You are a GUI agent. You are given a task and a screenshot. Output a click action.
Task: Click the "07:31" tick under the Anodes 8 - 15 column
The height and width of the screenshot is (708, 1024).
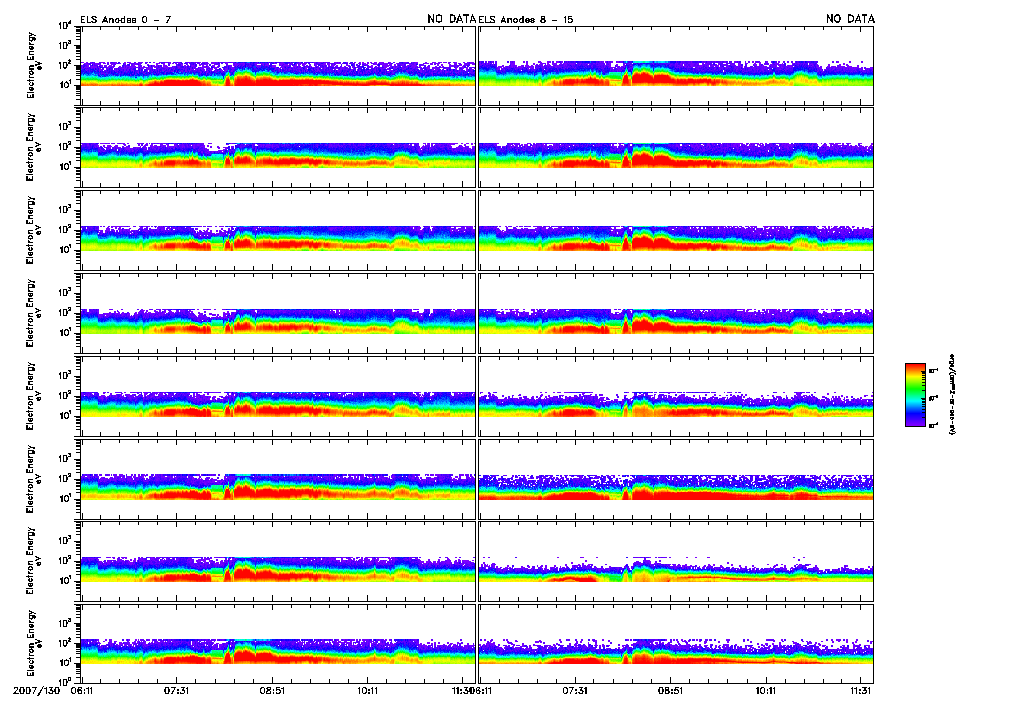[575, 690]
